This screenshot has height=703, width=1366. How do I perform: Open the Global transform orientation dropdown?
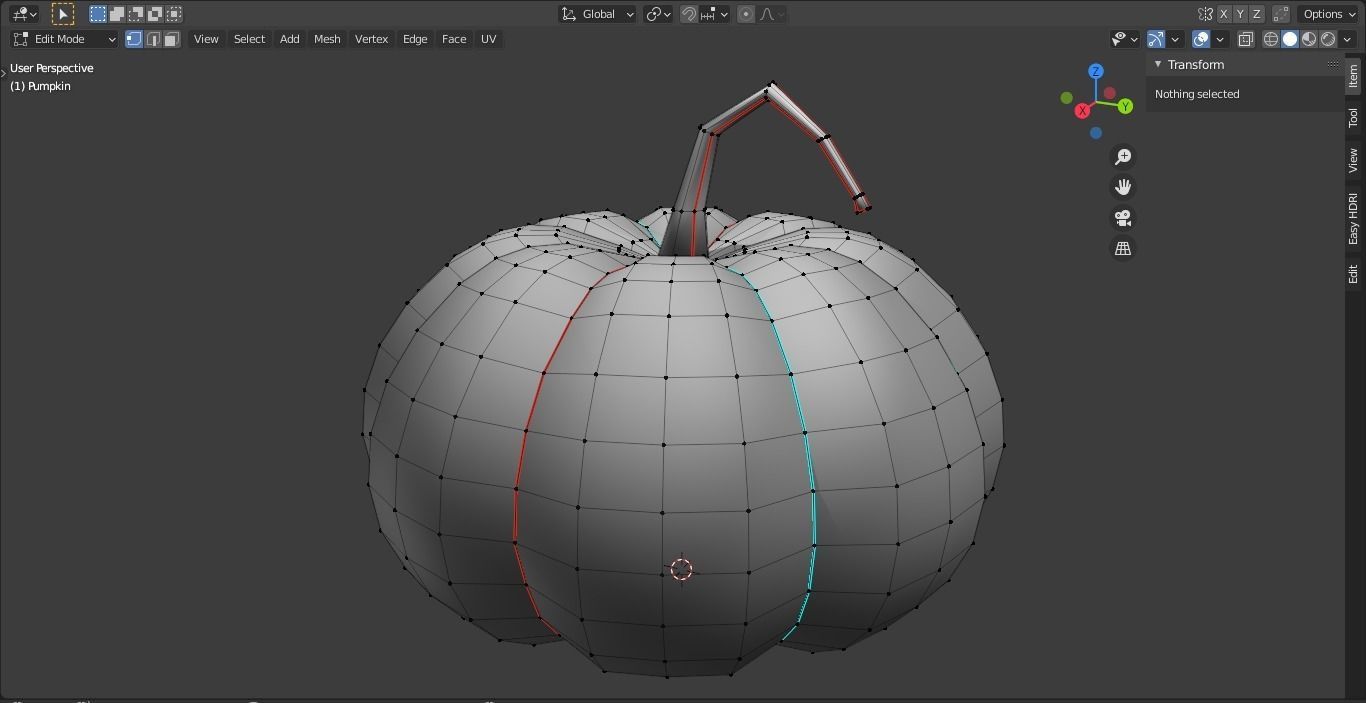tap(597, 14)
